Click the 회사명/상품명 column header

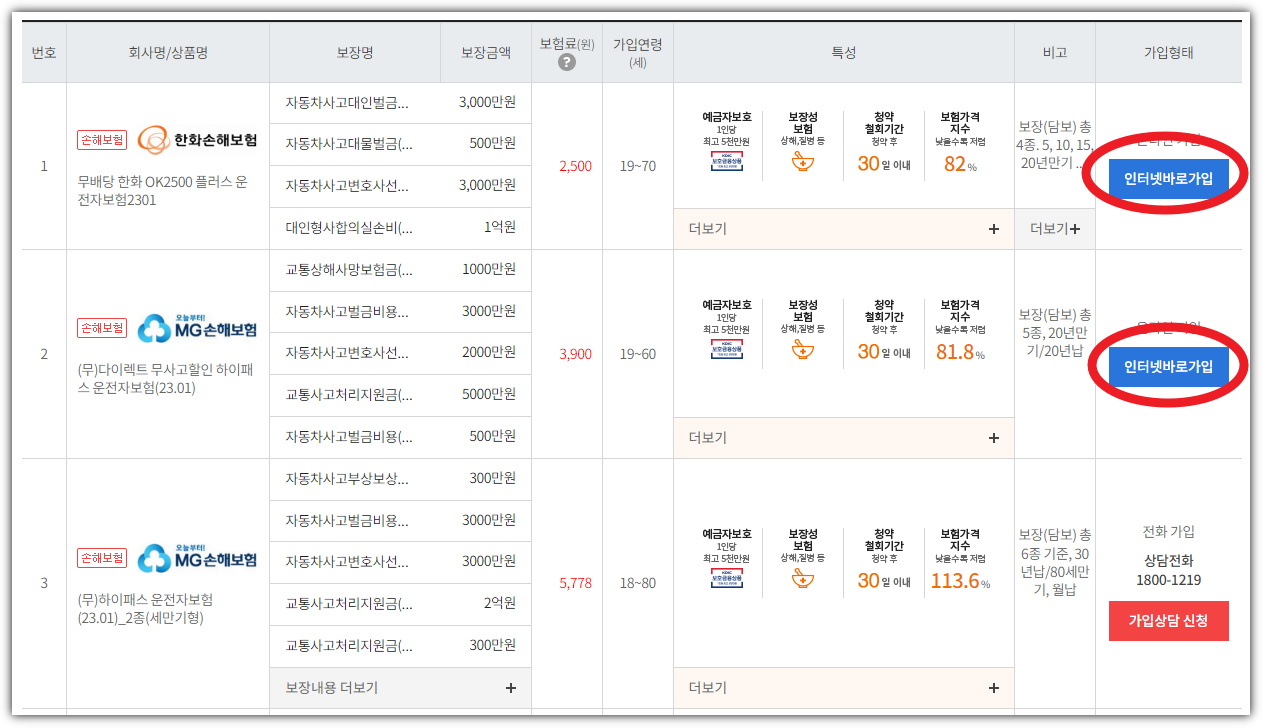coord(167,52)
